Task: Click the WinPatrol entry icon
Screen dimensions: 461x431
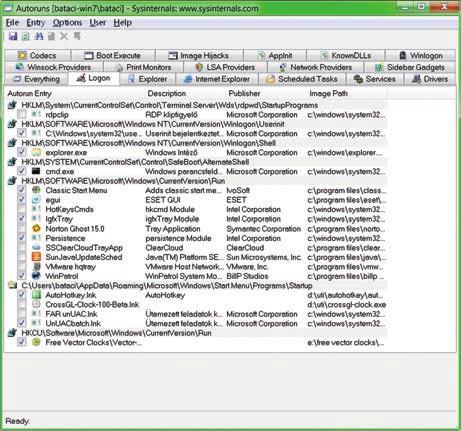Action: click(x=36, y=276)
